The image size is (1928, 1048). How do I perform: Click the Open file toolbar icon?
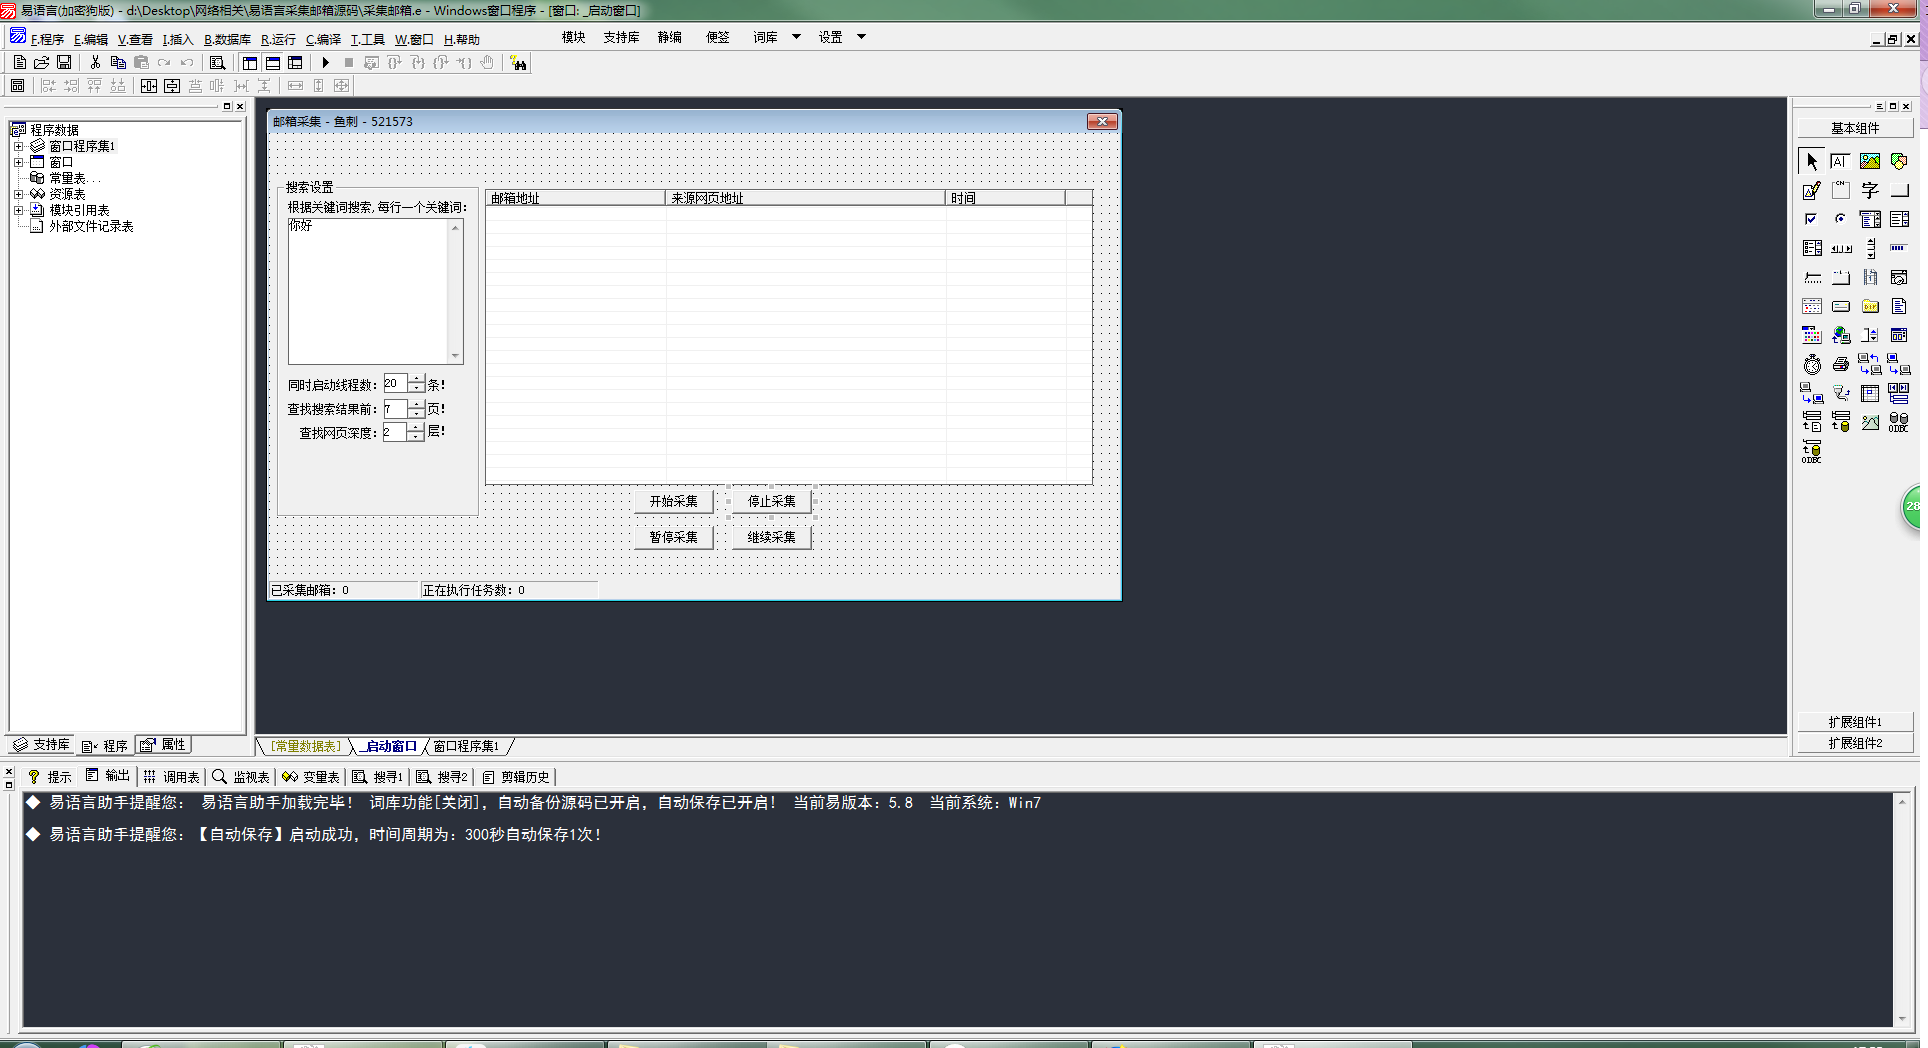(x=42, y=62)
